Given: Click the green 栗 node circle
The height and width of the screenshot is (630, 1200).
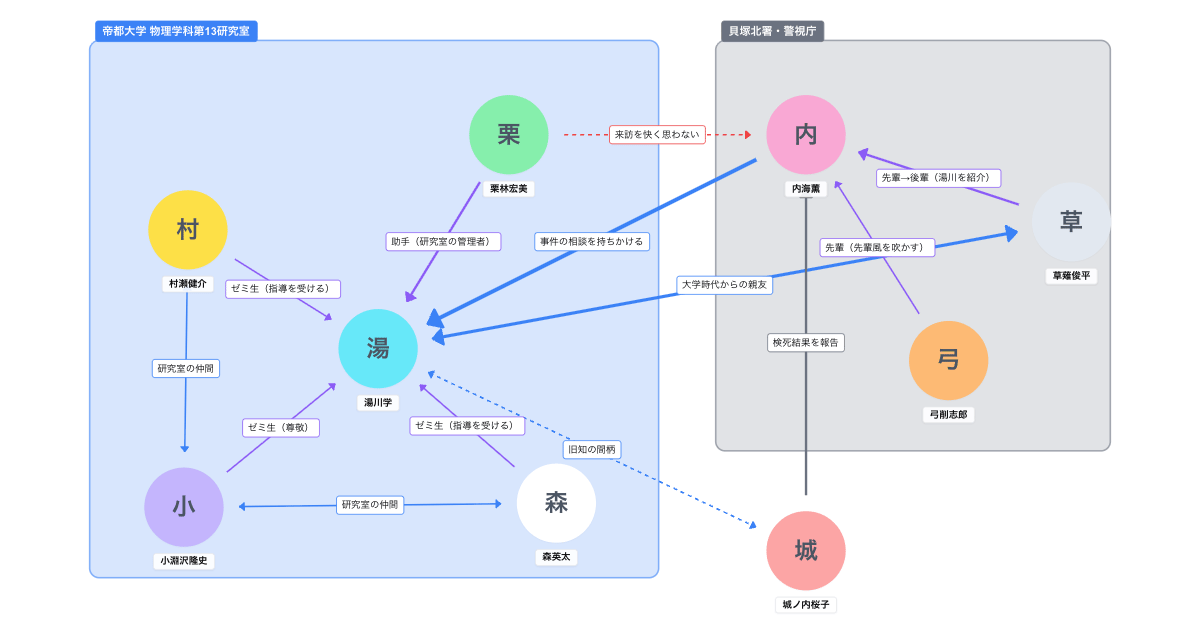Looking at the screenshot, I should [x=509, y=135].
